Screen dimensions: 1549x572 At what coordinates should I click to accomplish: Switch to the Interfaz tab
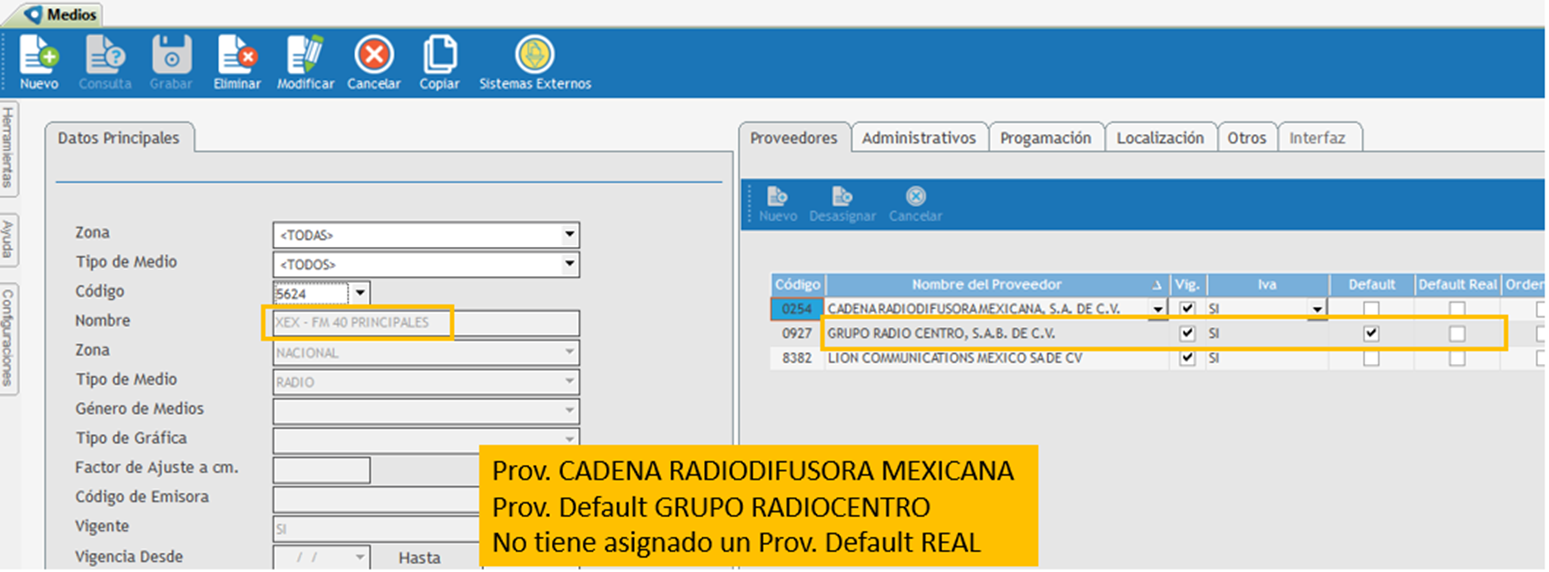[x=1318, y=138]
